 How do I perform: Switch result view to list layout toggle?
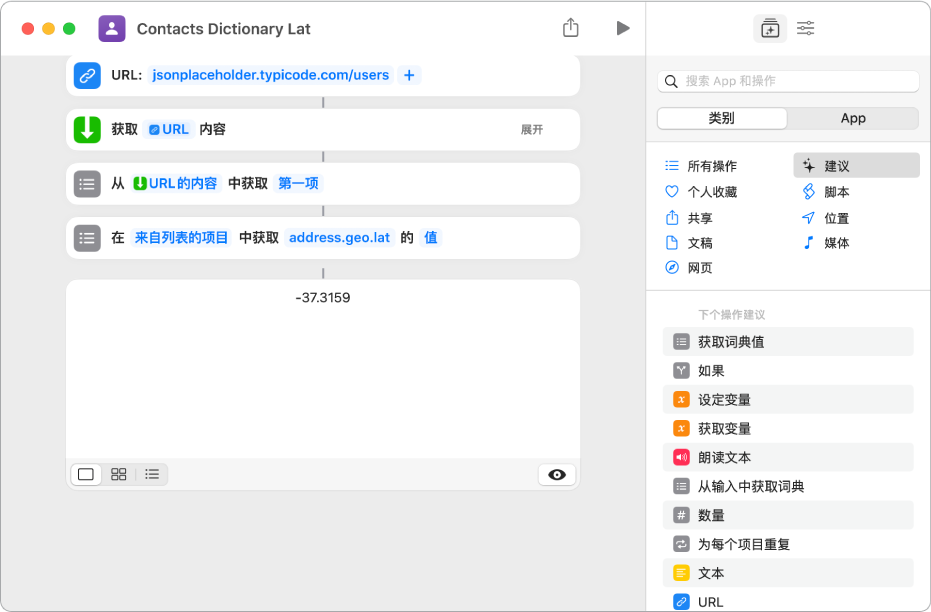pos(152,474)
